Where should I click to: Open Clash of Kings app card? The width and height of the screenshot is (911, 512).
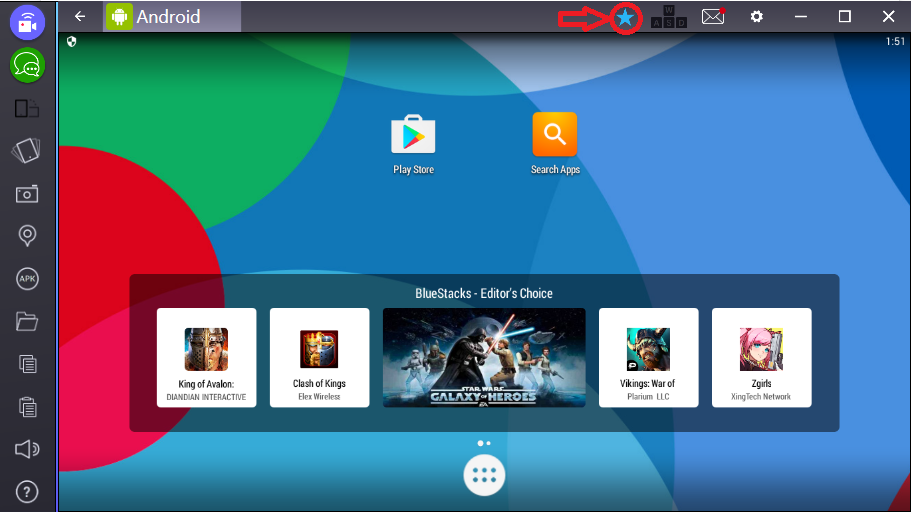pos(320,357)
